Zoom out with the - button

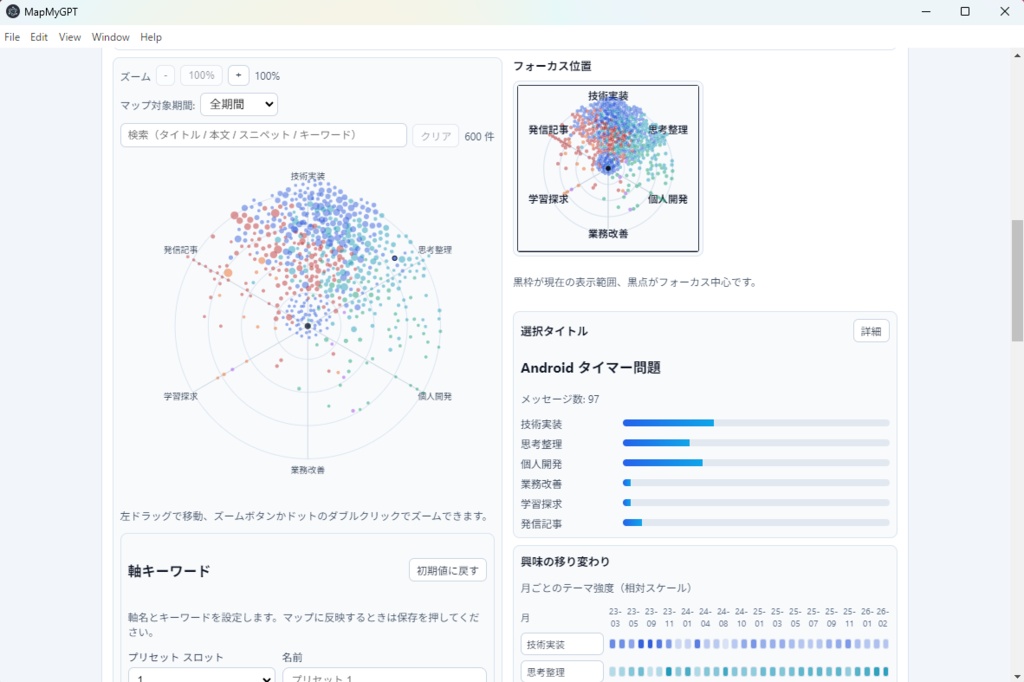(x=164, y=74)
